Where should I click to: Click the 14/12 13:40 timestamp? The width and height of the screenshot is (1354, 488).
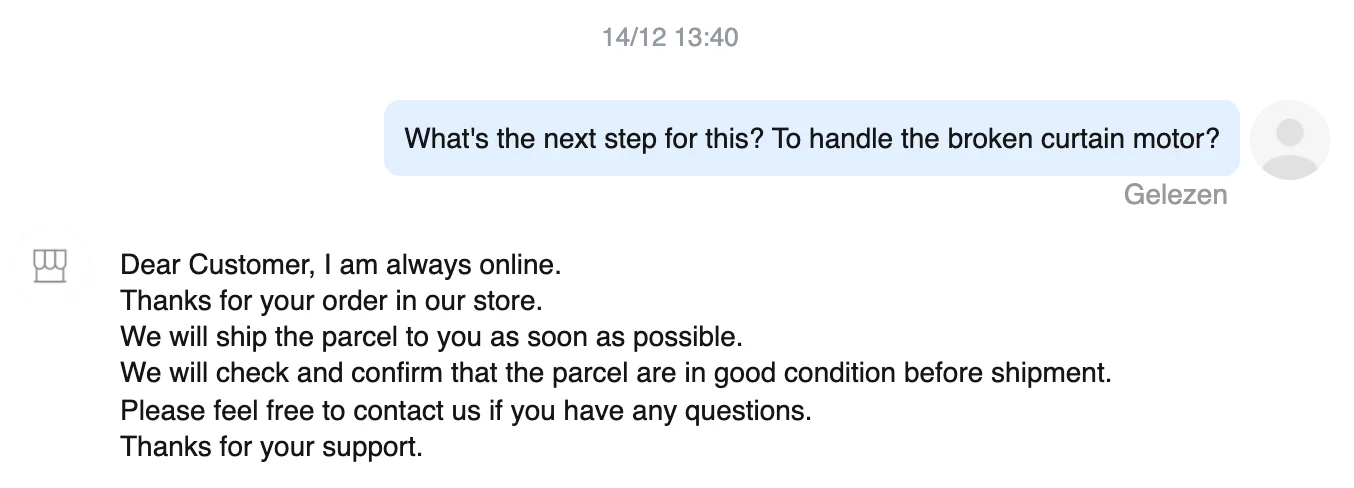[x=670, y=38]
